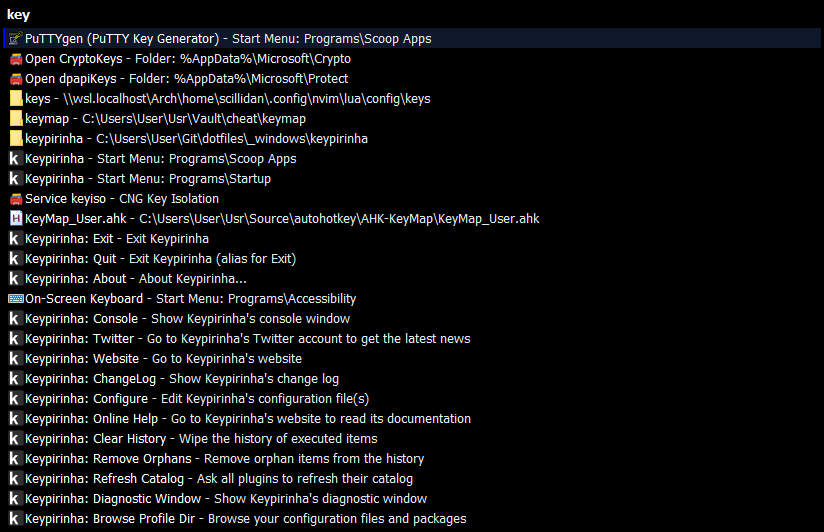Viewport: 824px width, 532px height.
Task: Click the icon beside Open CryptoKeys
Action: [16, 58]
